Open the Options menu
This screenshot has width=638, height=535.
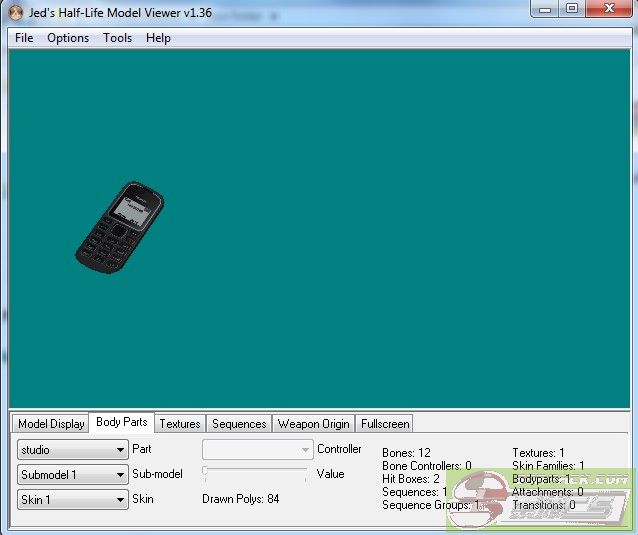(x=68, y=38)
